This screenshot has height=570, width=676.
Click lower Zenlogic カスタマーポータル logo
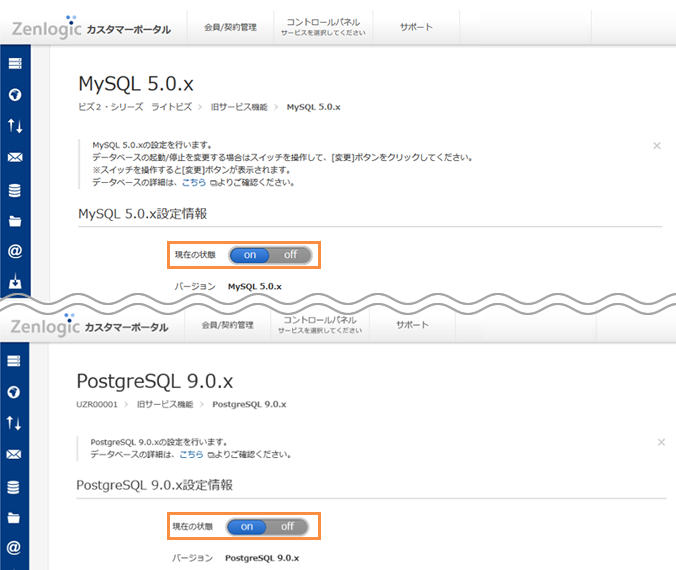point(89,326)
